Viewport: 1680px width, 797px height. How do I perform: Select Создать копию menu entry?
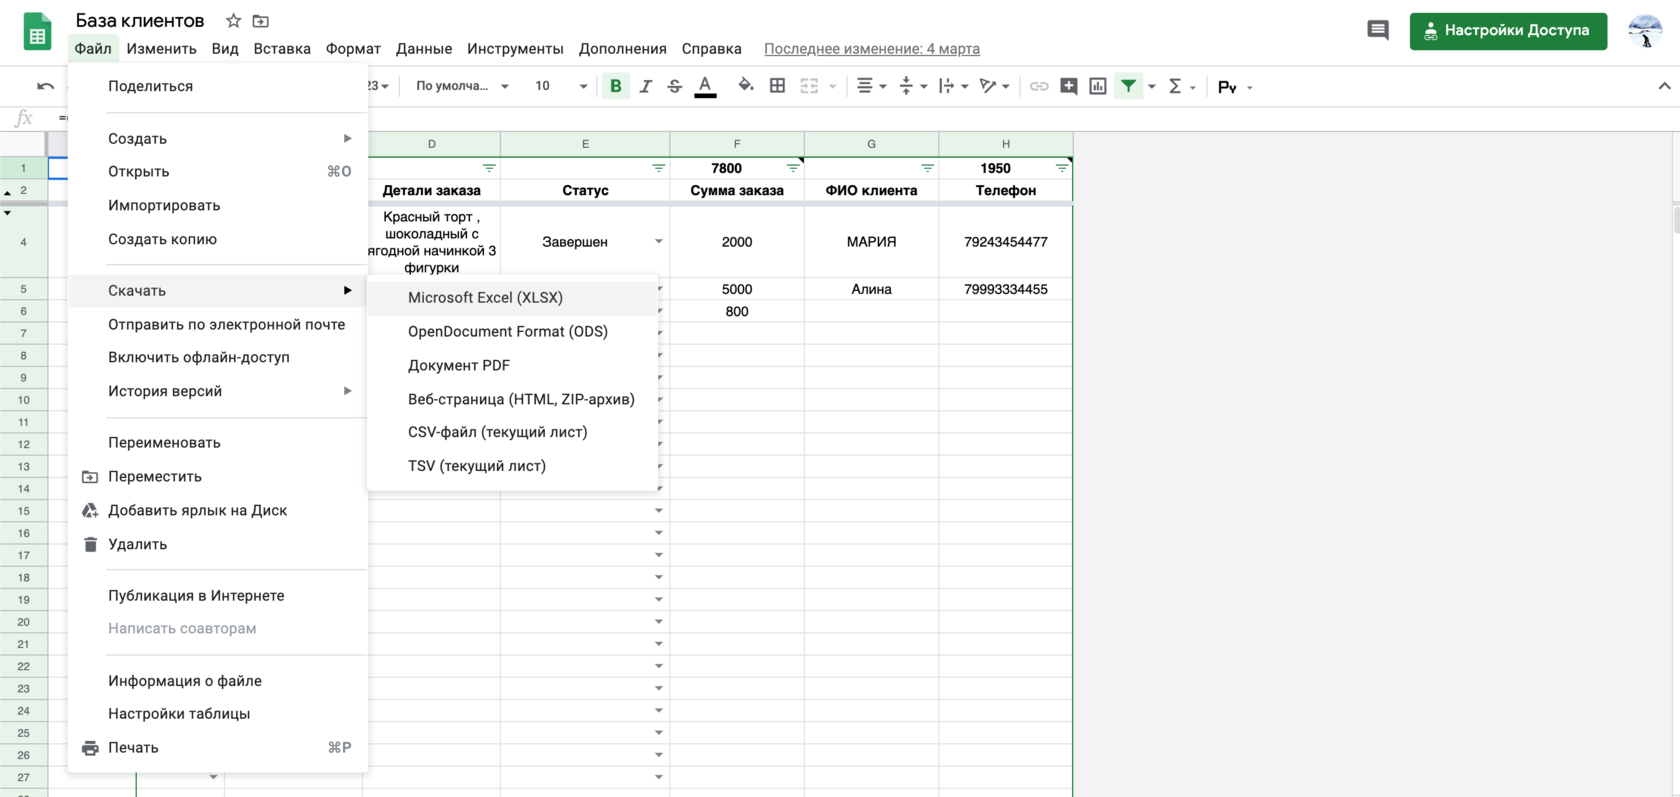218,239
